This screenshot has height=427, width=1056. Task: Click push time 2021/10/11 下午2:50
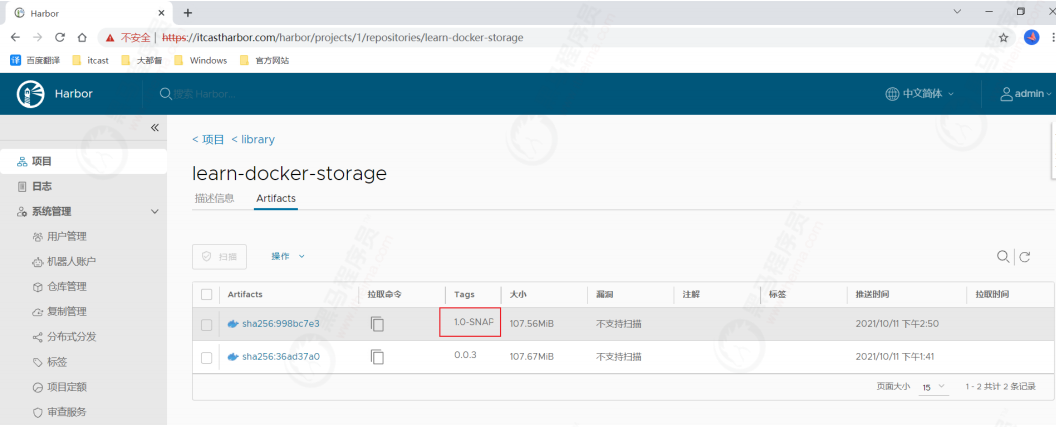click(x=897, y=324)
